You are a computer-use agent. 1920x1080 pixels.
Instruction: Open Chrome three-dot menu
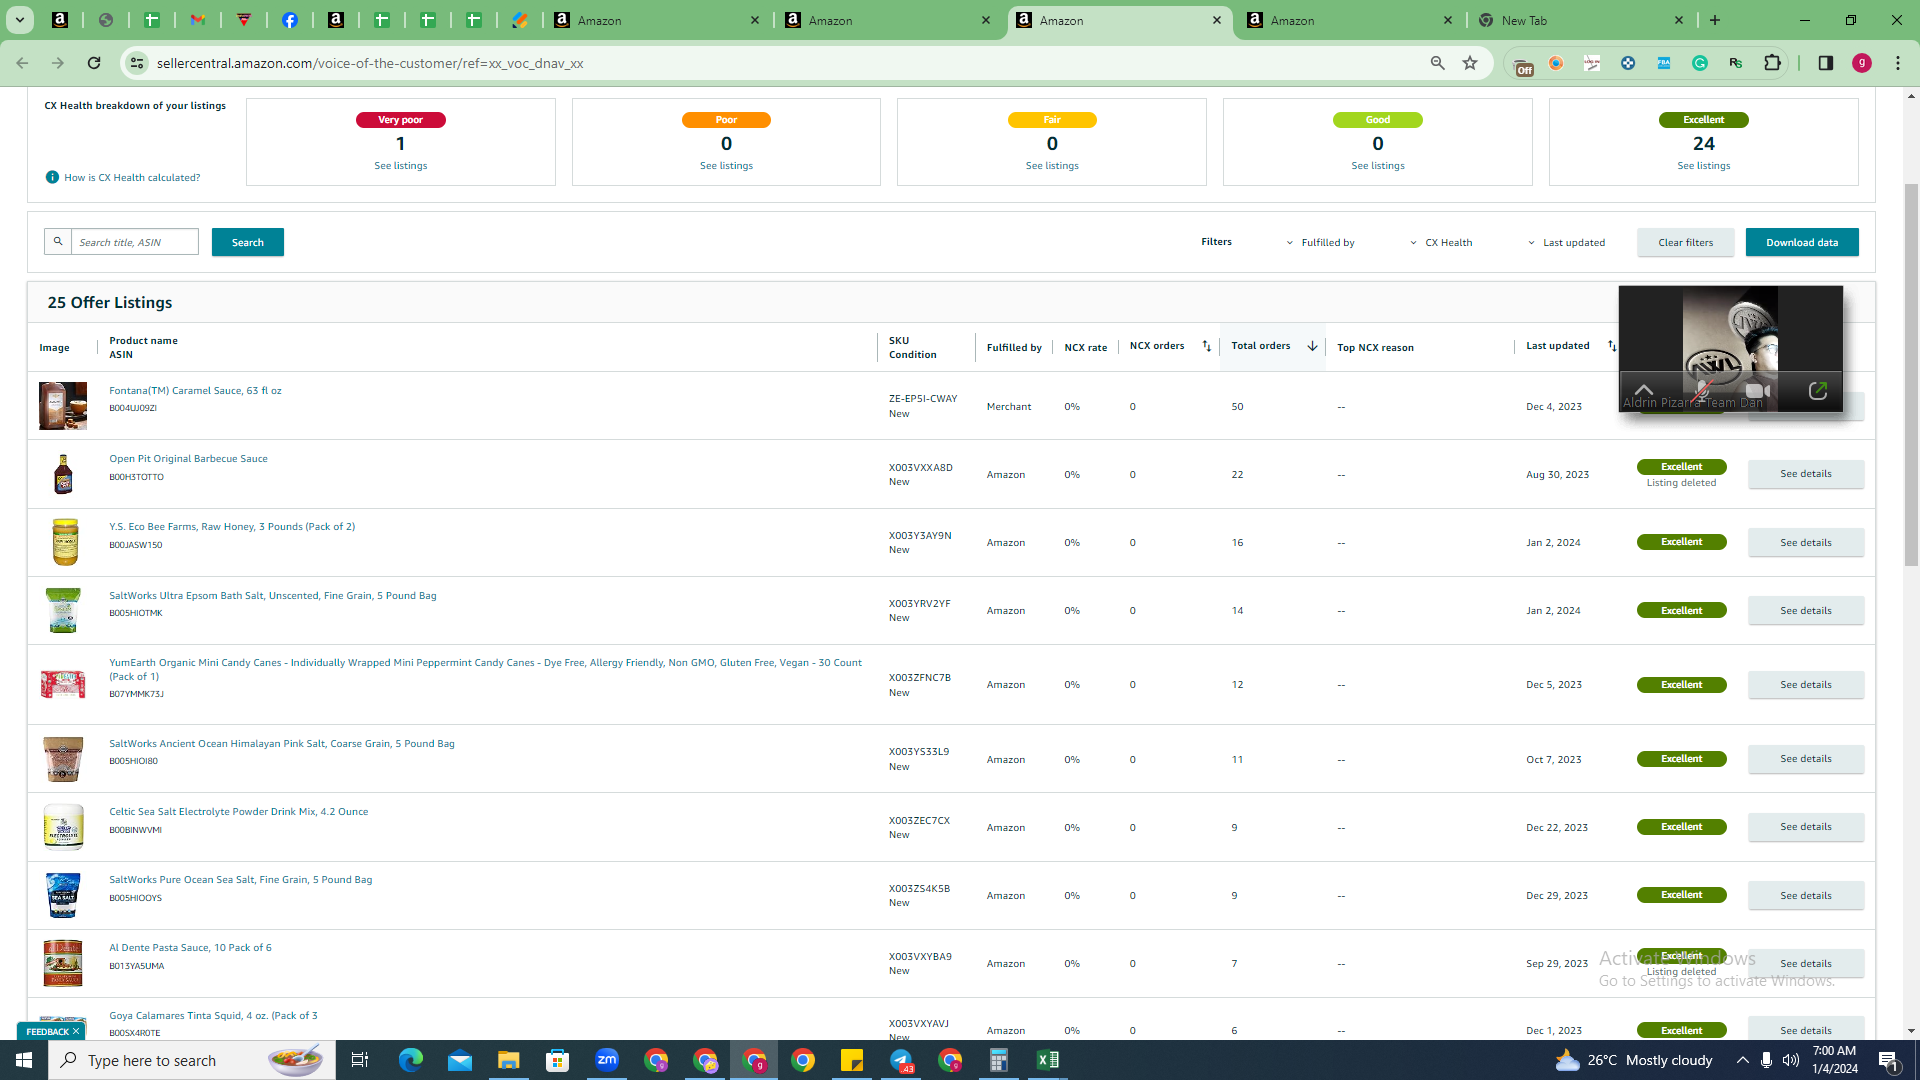point(1898,63)
